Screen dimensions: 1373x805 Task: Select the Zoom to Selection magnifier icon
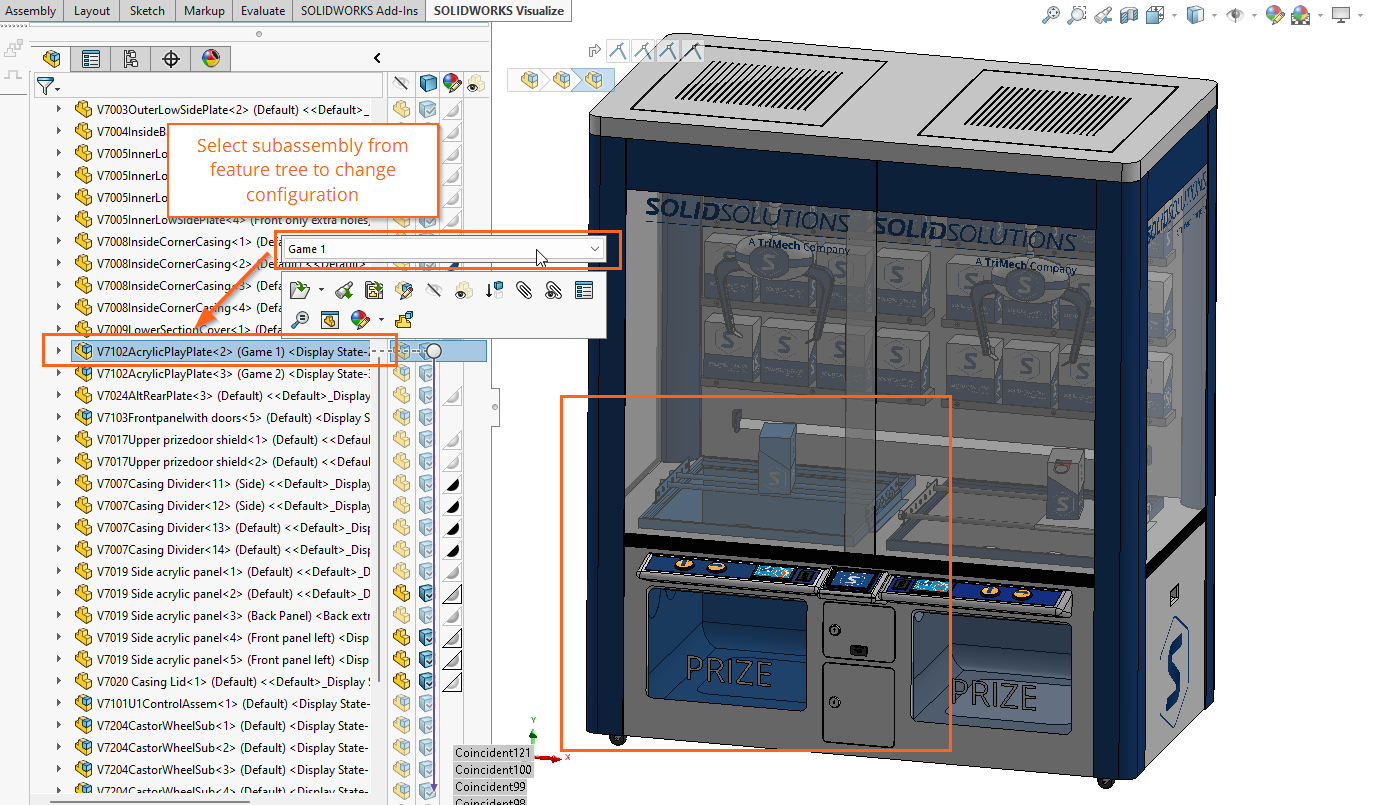[x=300, y=318]
